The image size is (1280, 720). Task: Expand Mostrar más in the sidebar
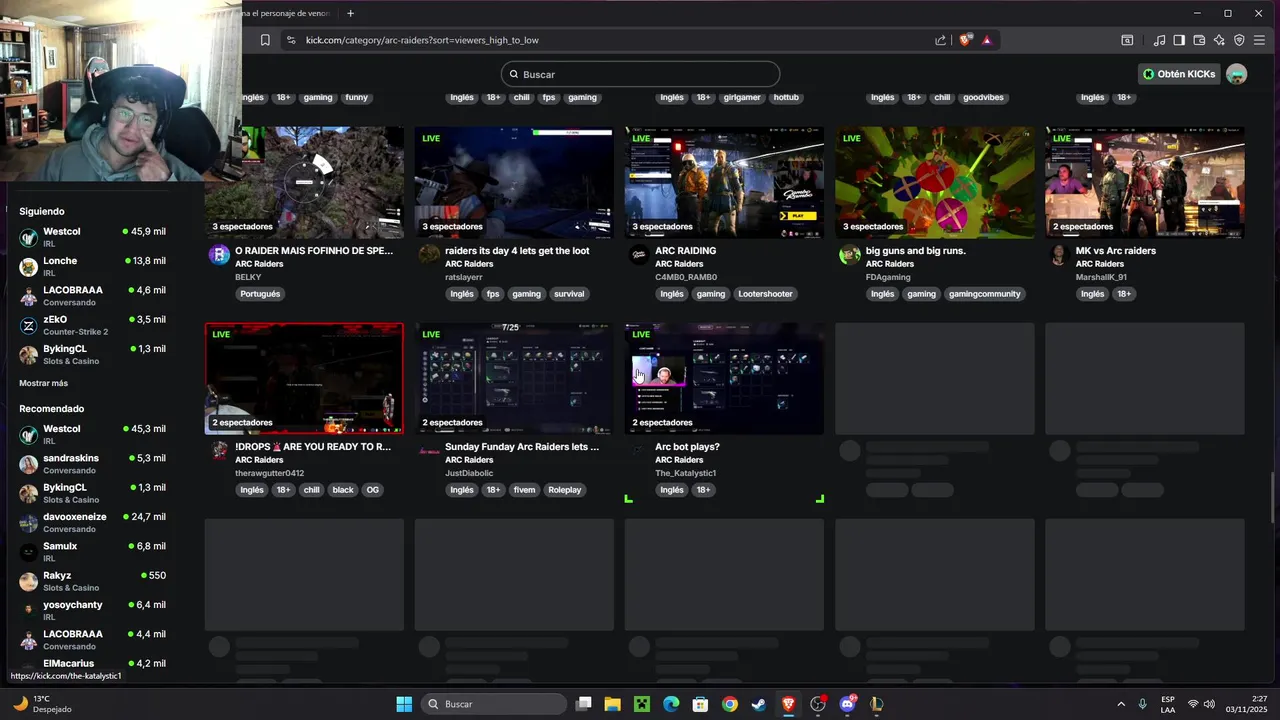44,383
